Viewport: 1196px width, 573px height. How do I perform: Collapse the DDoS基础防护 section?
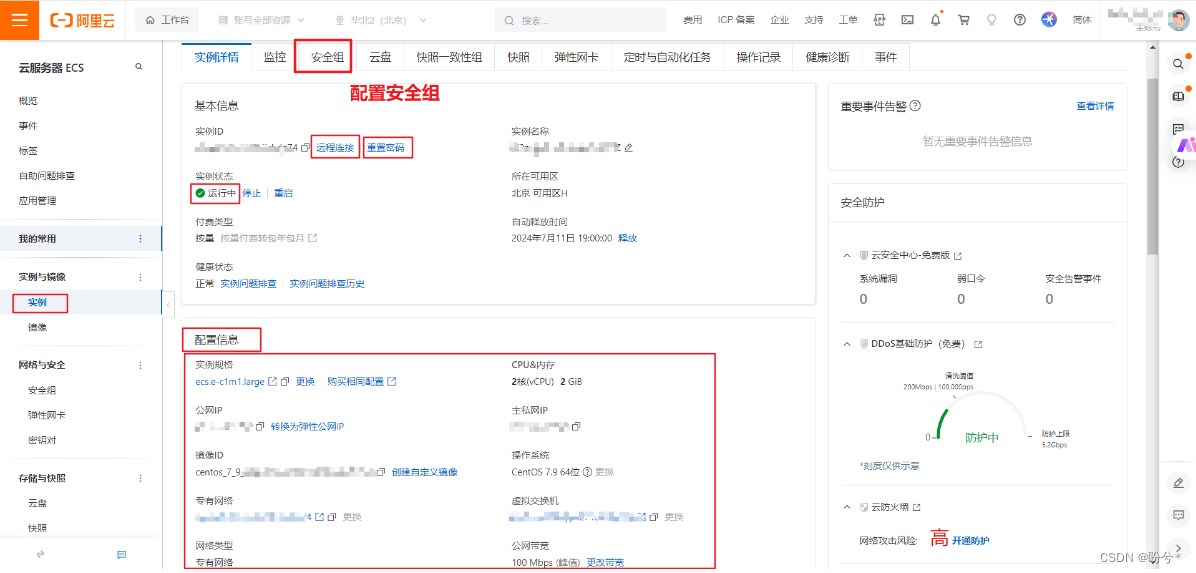tap(847, 345)
